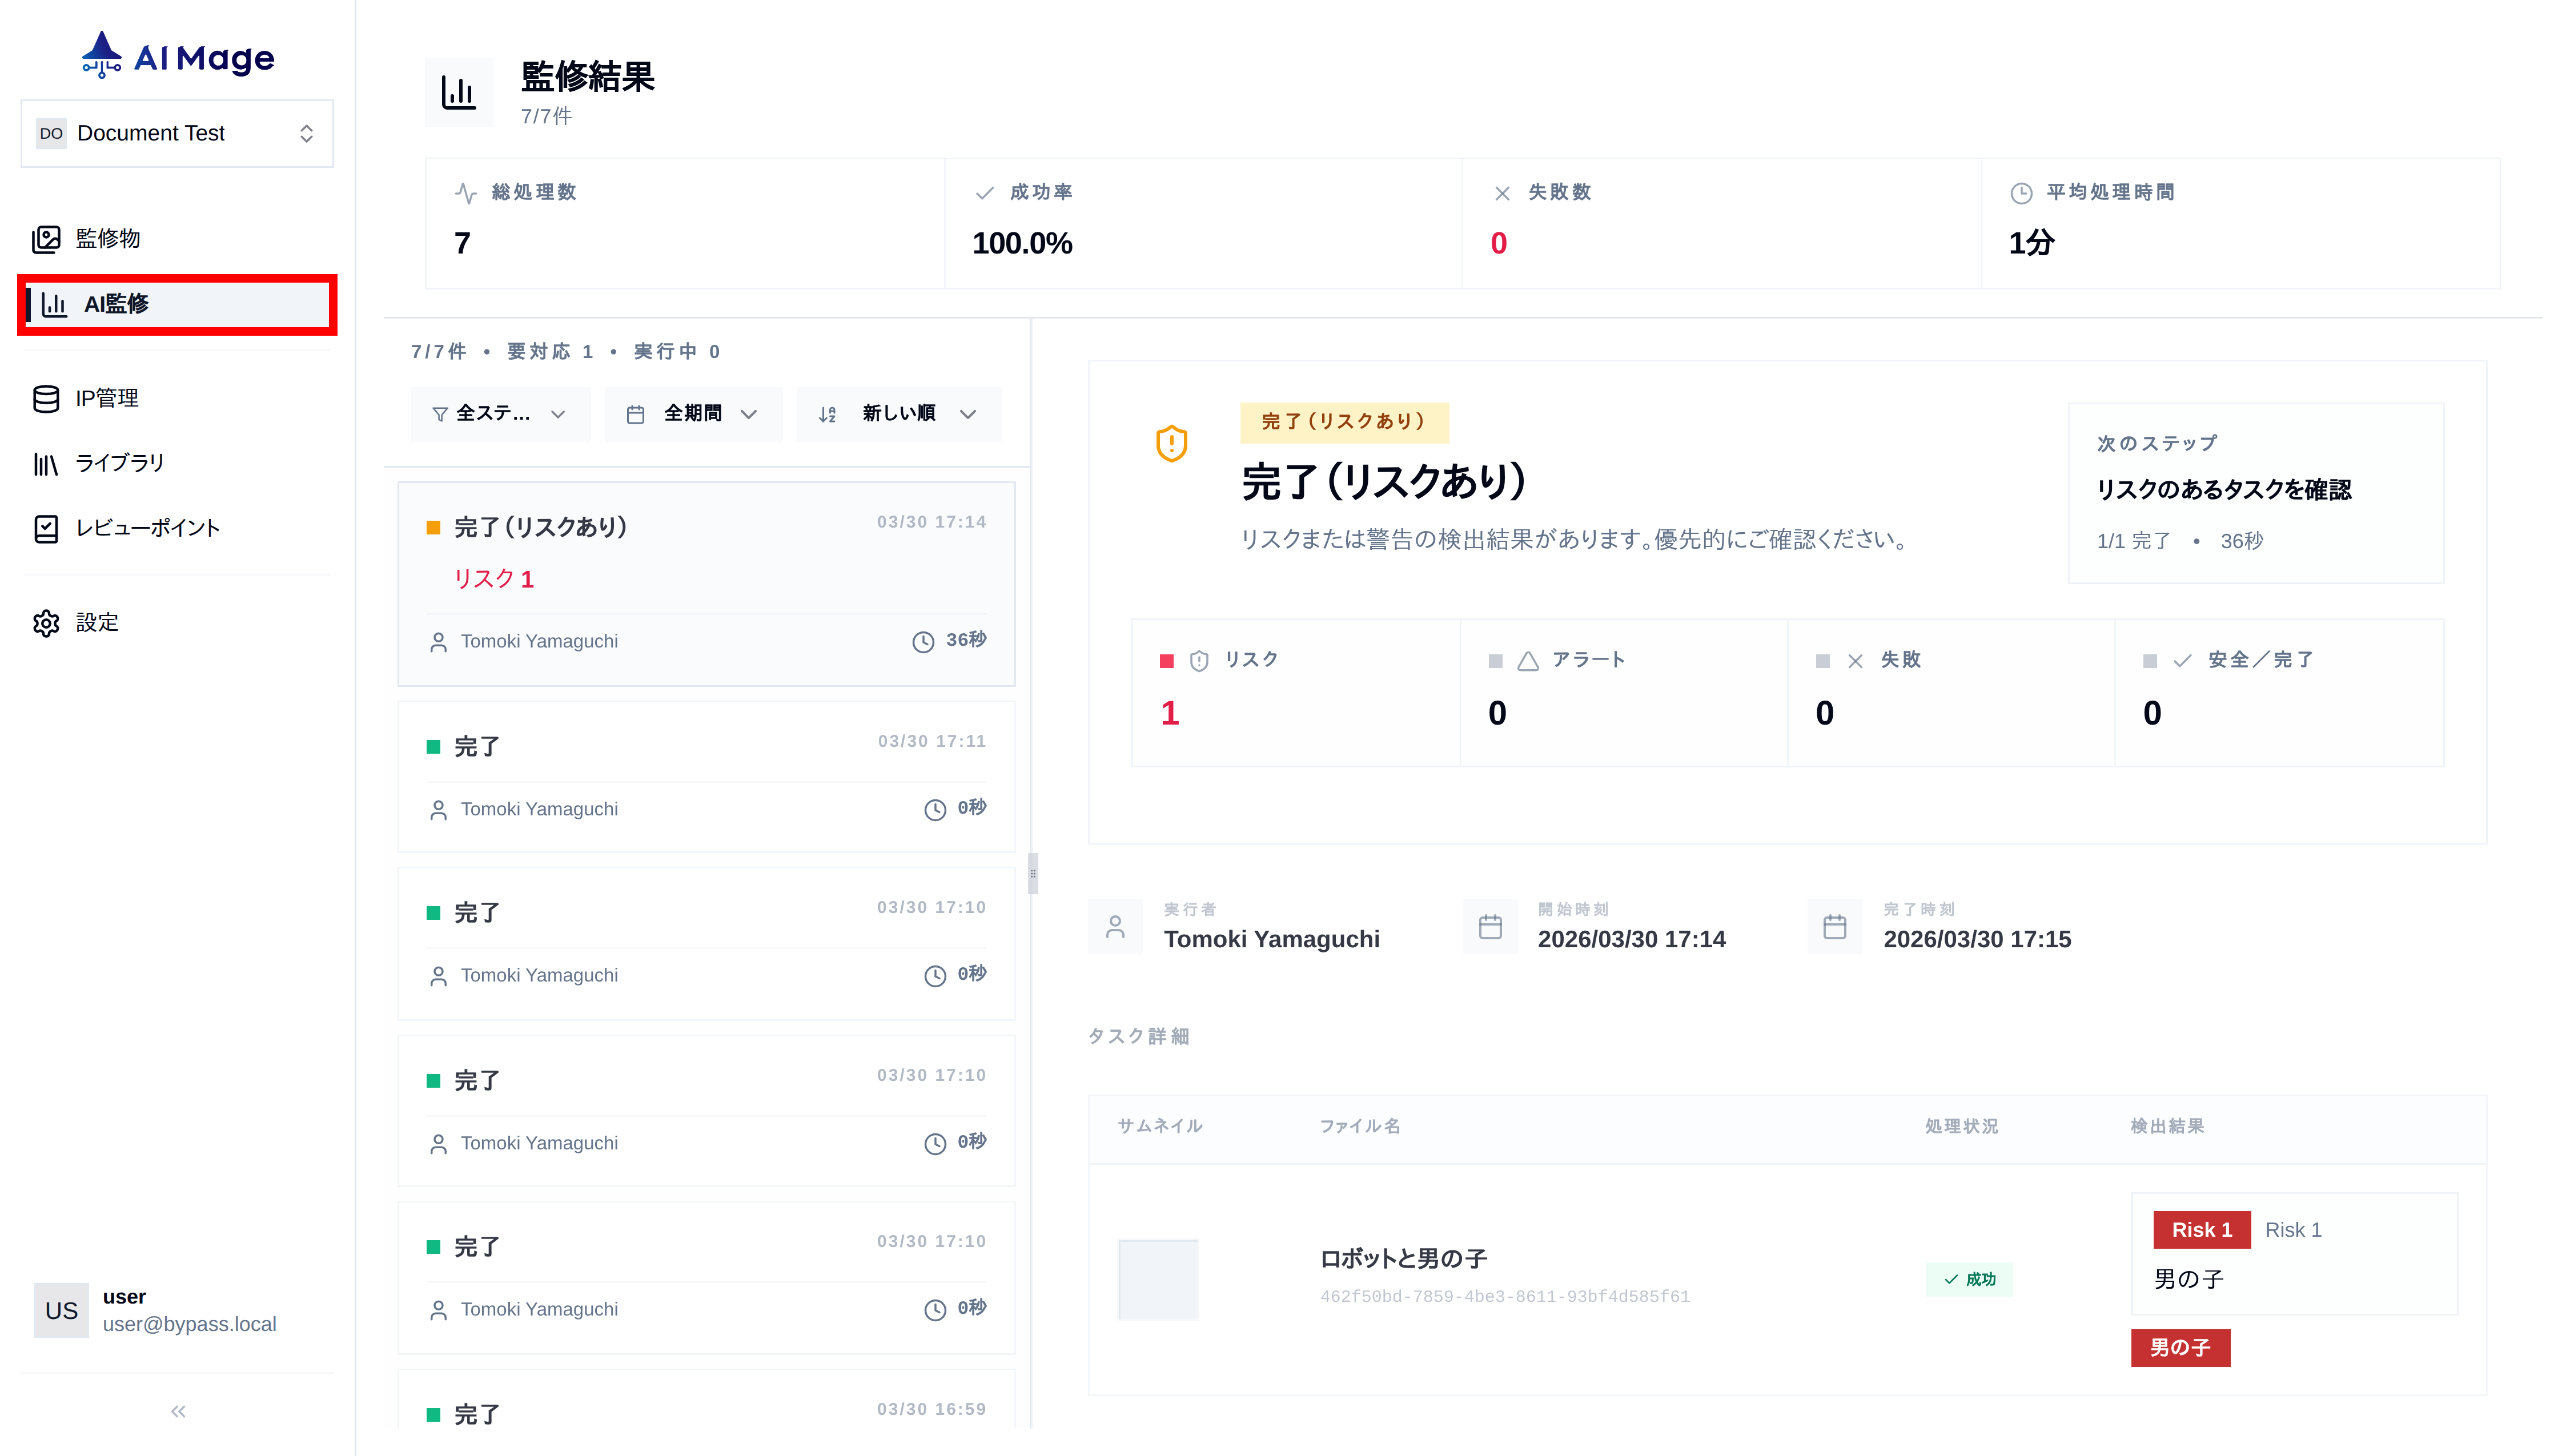Click the 成功 status badge

click(1969, 1279)
